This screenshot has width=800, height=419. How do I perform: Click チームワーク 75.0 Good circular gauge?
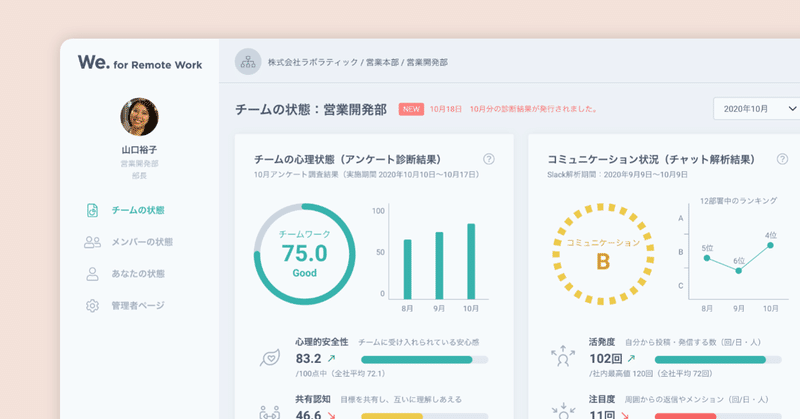305,254
